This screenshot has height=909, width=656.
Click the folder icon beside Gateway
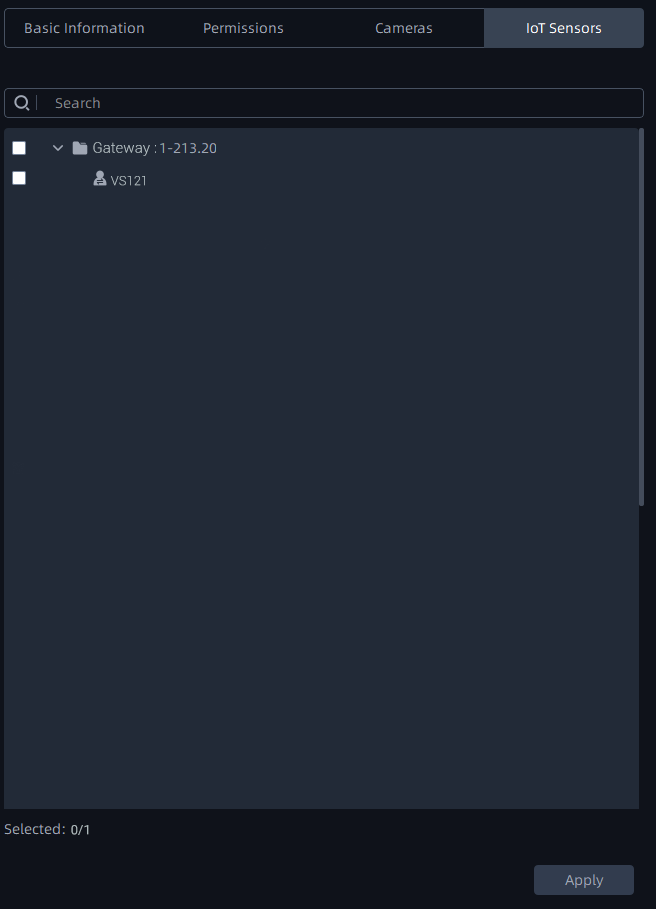[x=80, y=148]
